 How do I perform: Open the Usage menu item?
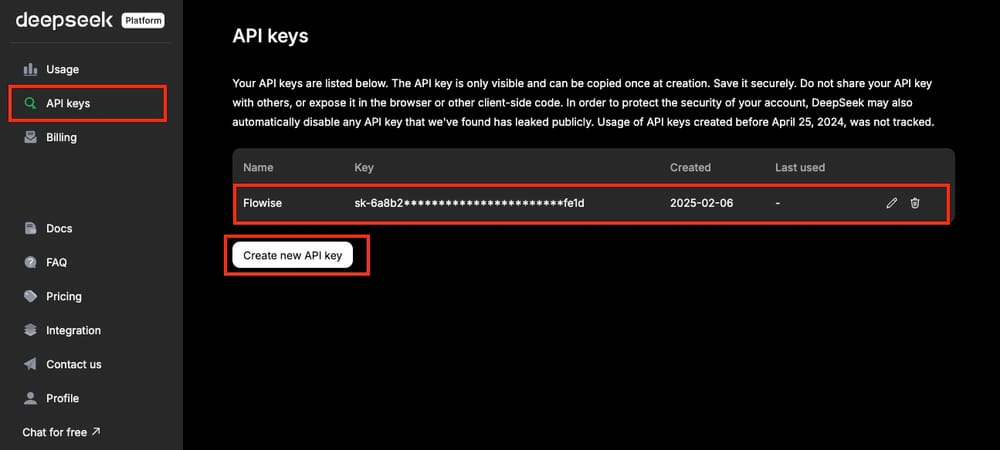pyautogui.click(x=62, y=69)
